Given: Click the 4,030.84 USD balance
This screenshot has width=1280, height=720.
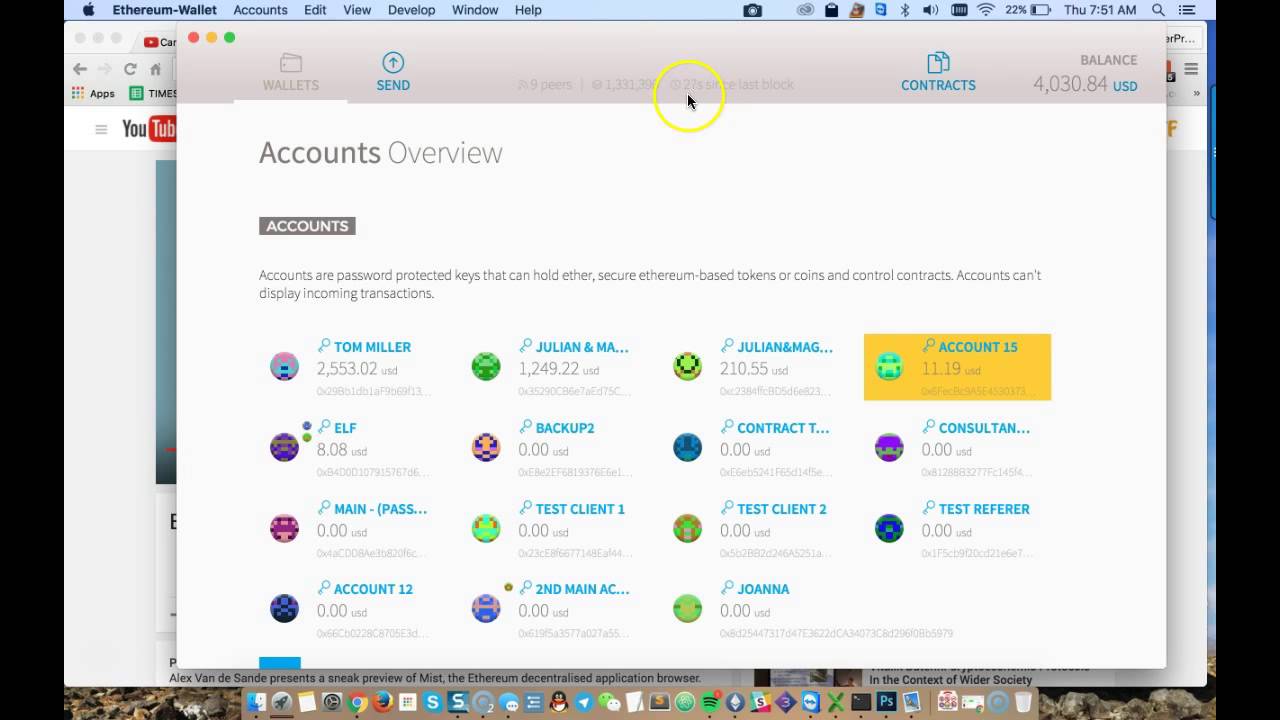Looking at the screenshot, I should pyautogui.click(x=1085, y=84).
